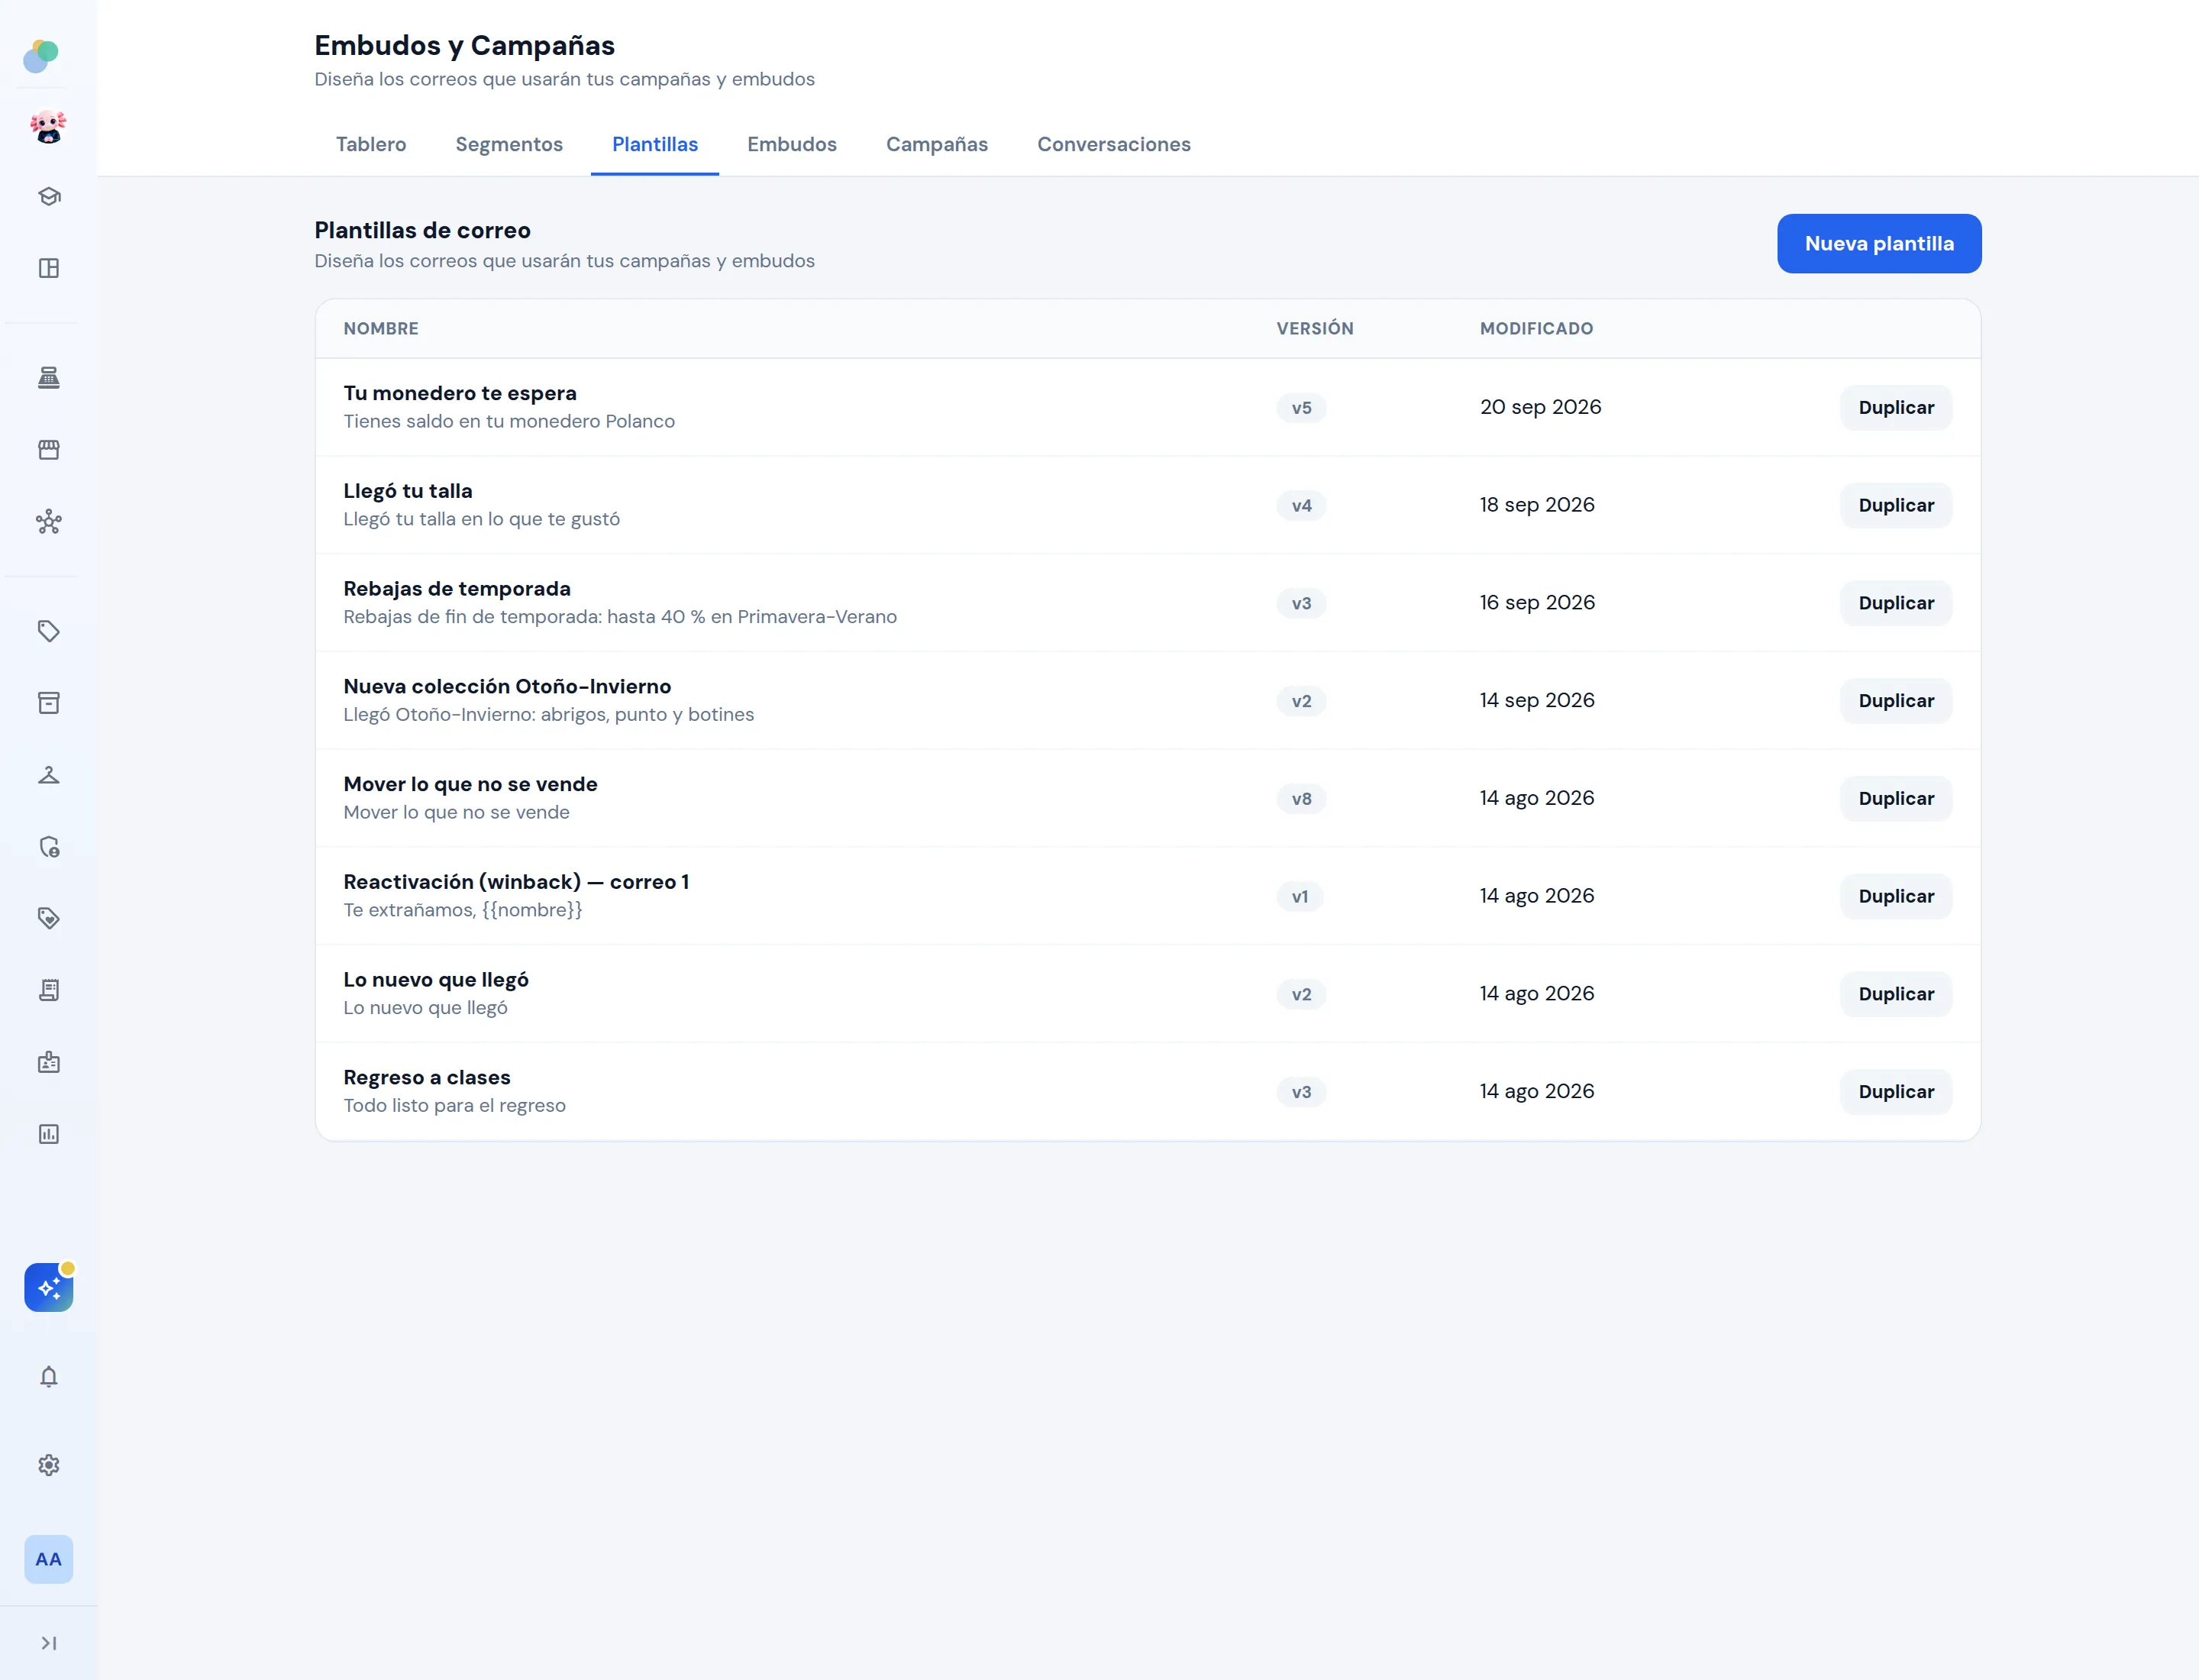
Task: Switch to the Embudos tab
Action: 792,144
